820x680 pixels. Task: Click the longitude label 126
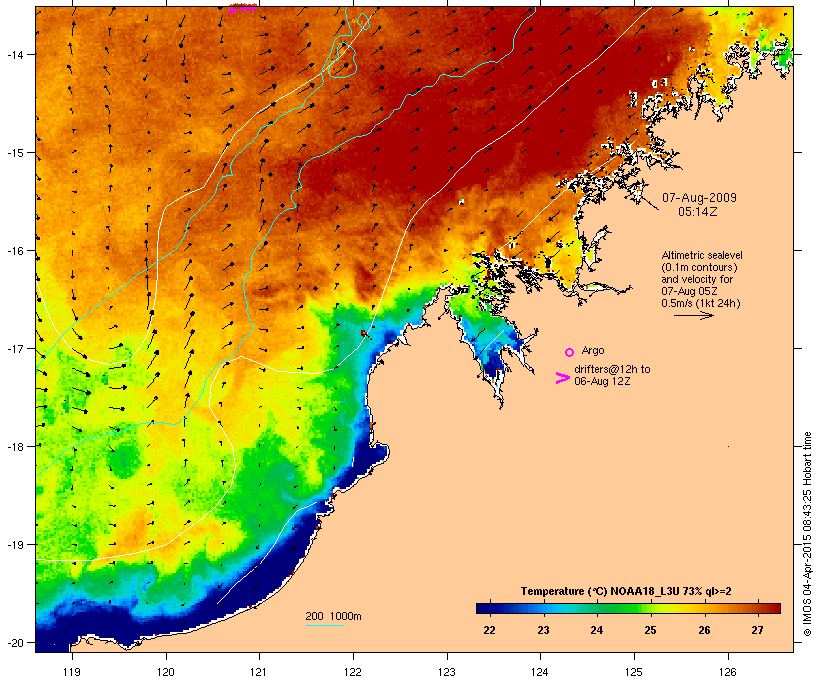pyautogui.click(x=727, y=672)
